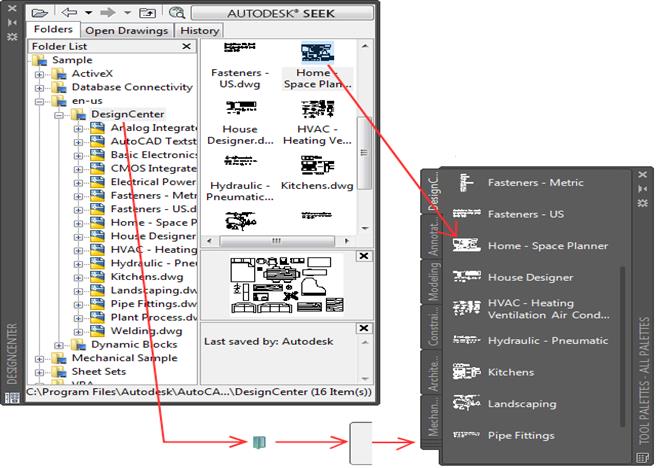Toggle Tool Palettes auto-hide icon
This screenshot has height=468, width=656.
[643, 189]
